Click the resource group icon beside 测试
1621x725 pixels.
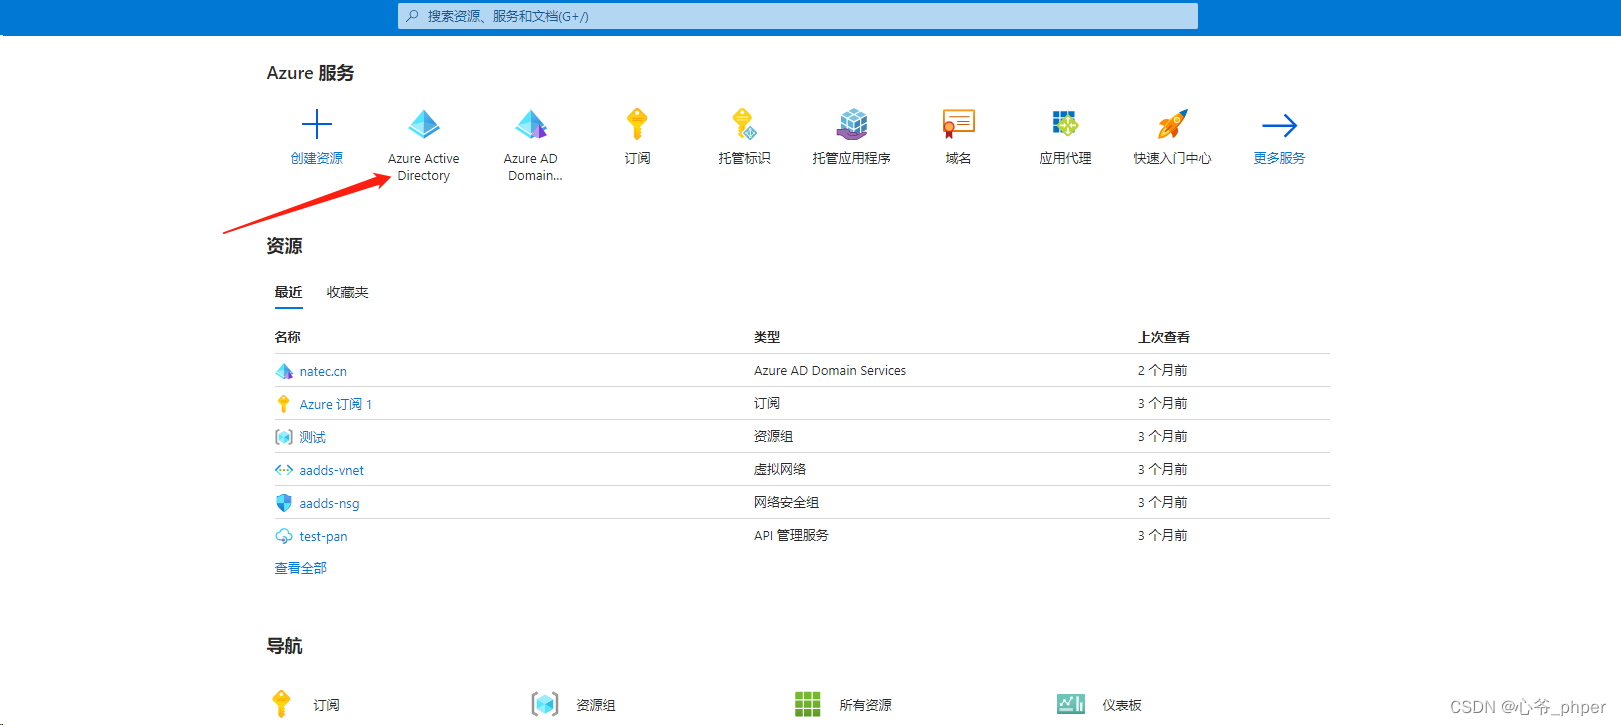point(284,437)
